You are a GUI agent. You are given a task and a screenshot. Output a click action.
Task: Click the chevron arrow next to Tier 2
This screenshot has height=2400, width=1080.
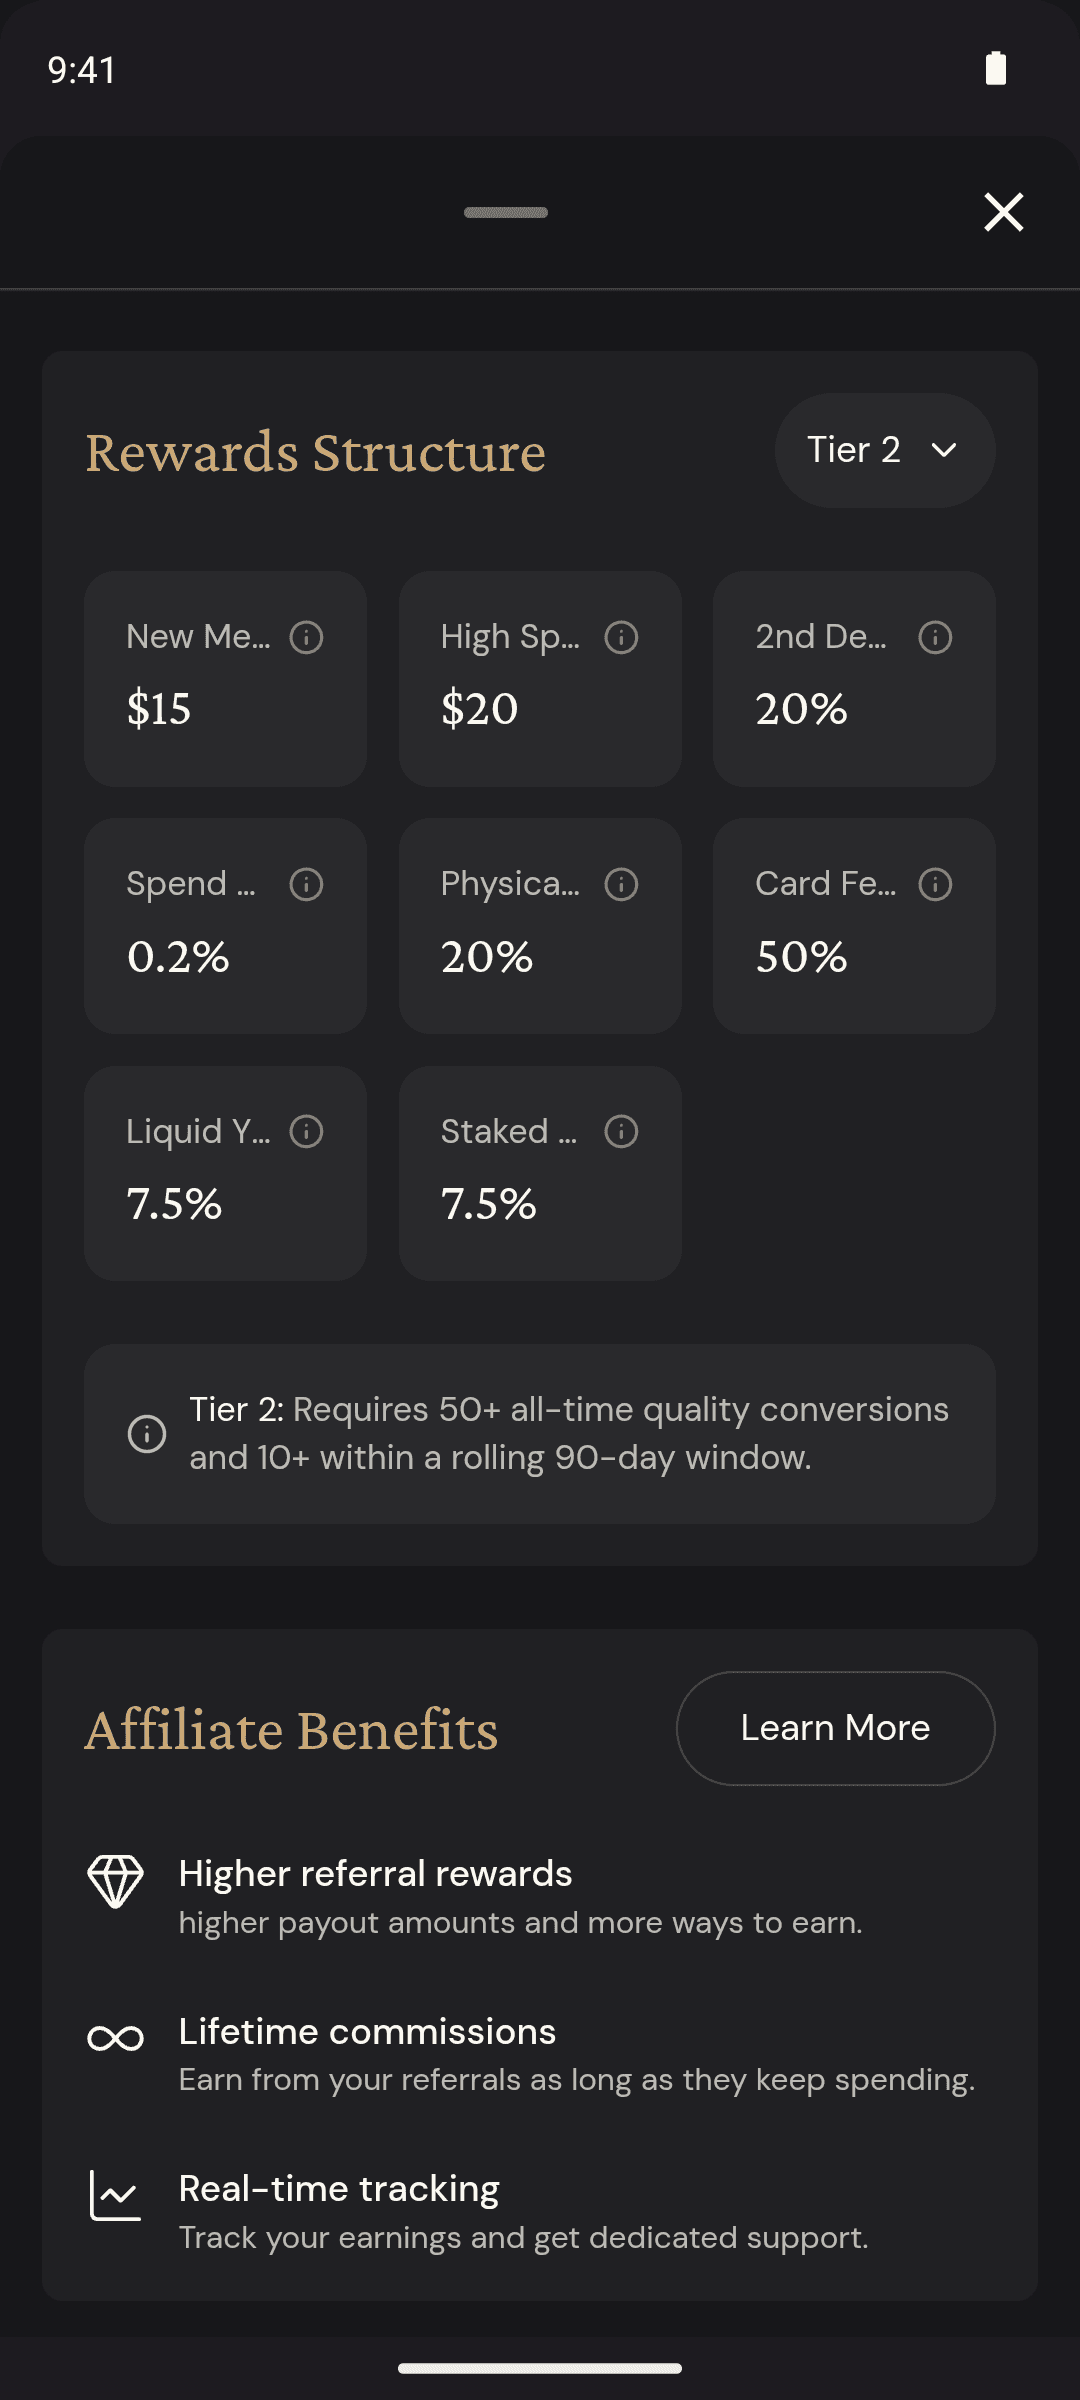(x=944, y=450)
